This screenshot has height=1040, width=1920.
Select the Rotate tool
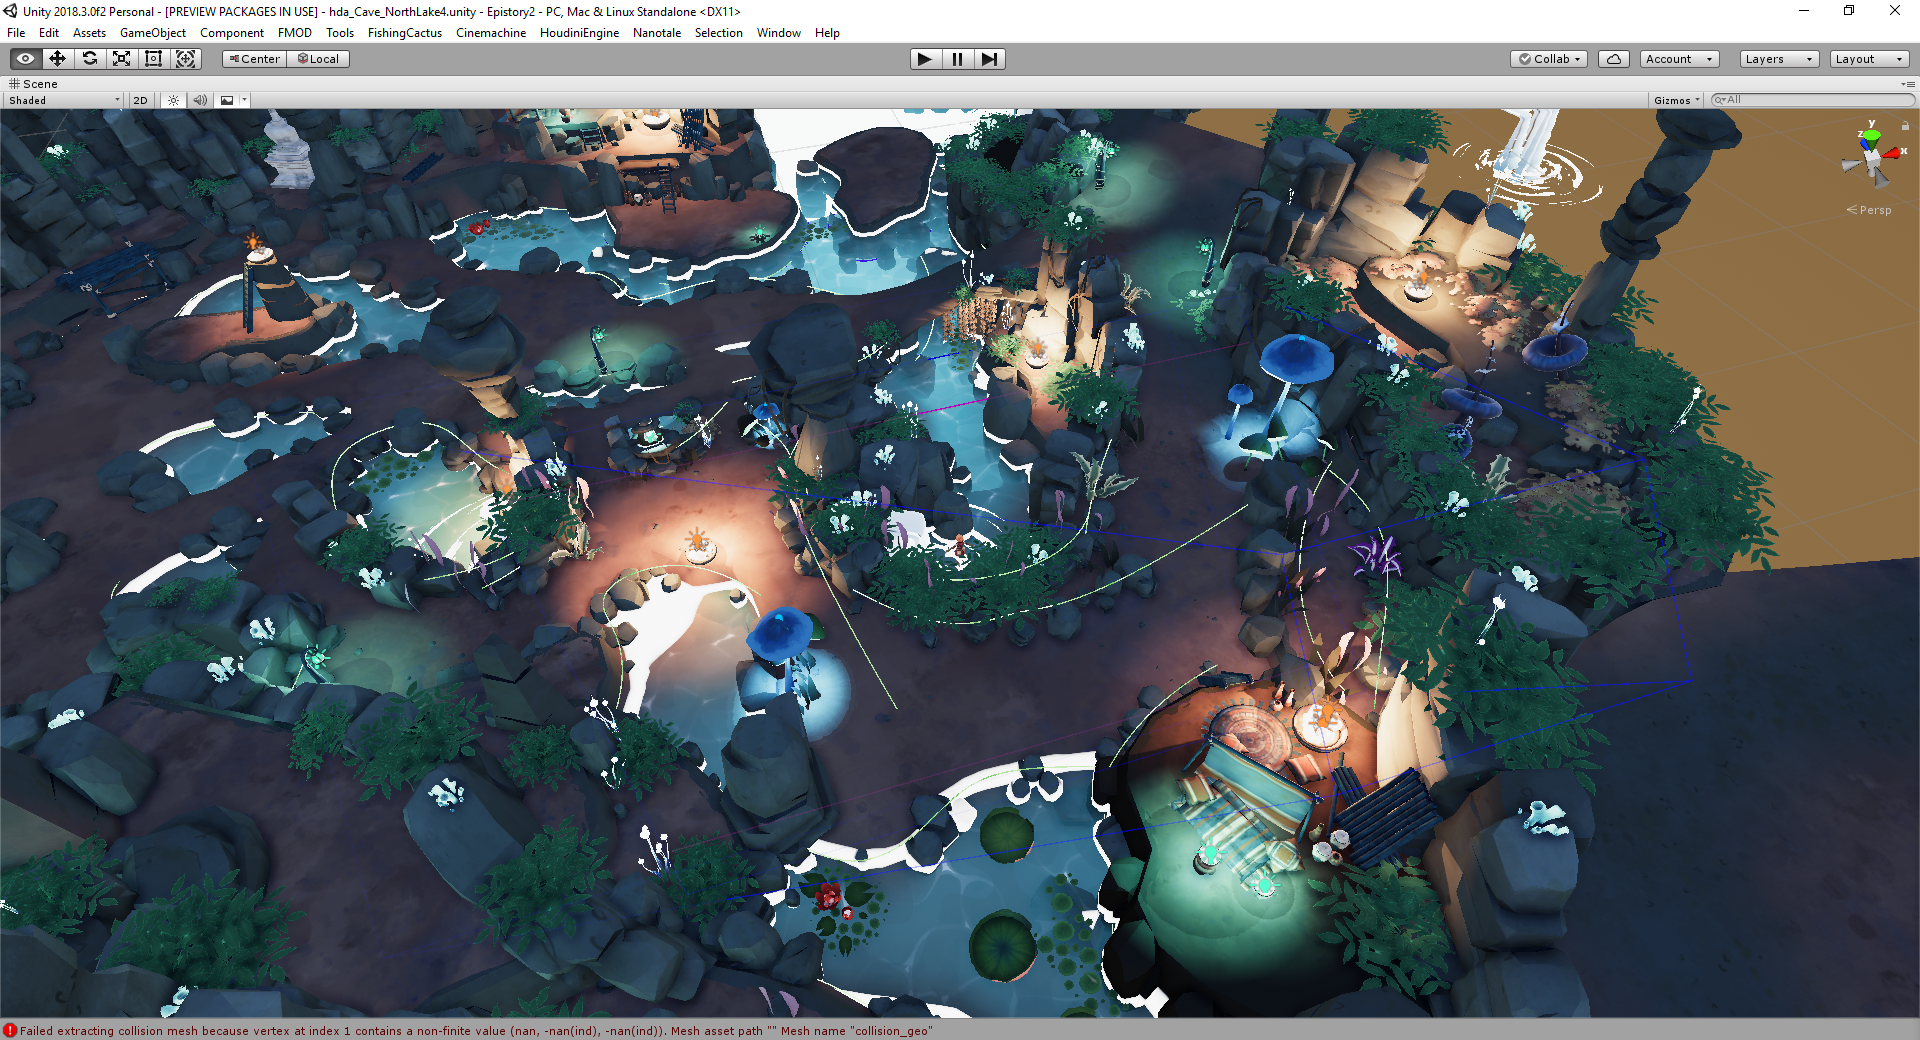(90, 59)
